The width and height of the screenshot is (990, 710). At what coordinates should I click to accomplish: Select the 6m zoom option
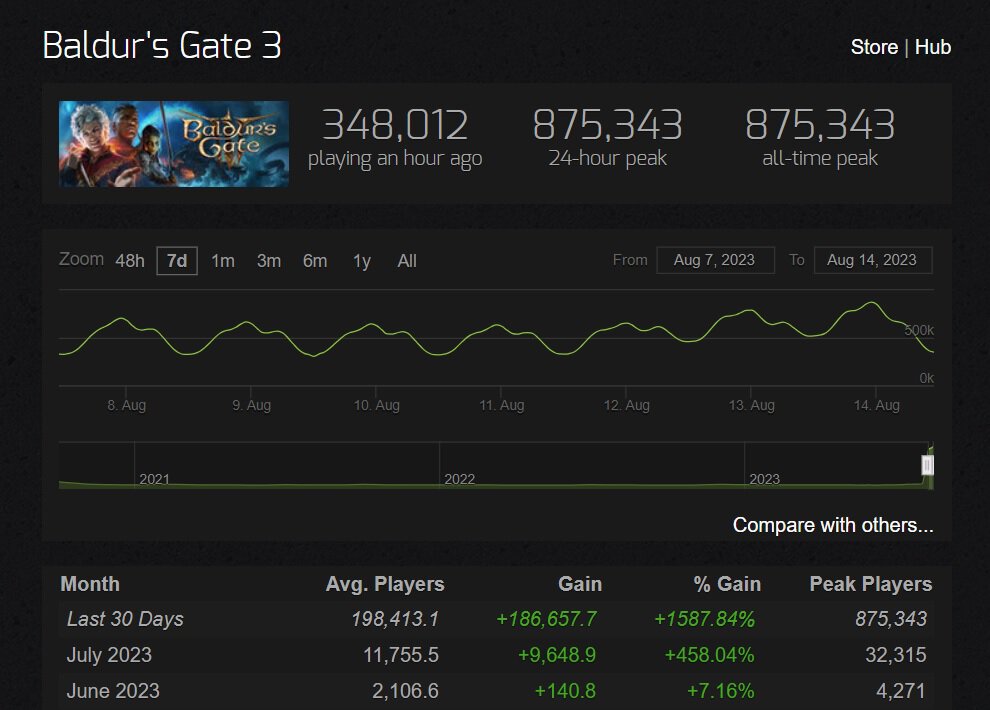pos(315,261)
